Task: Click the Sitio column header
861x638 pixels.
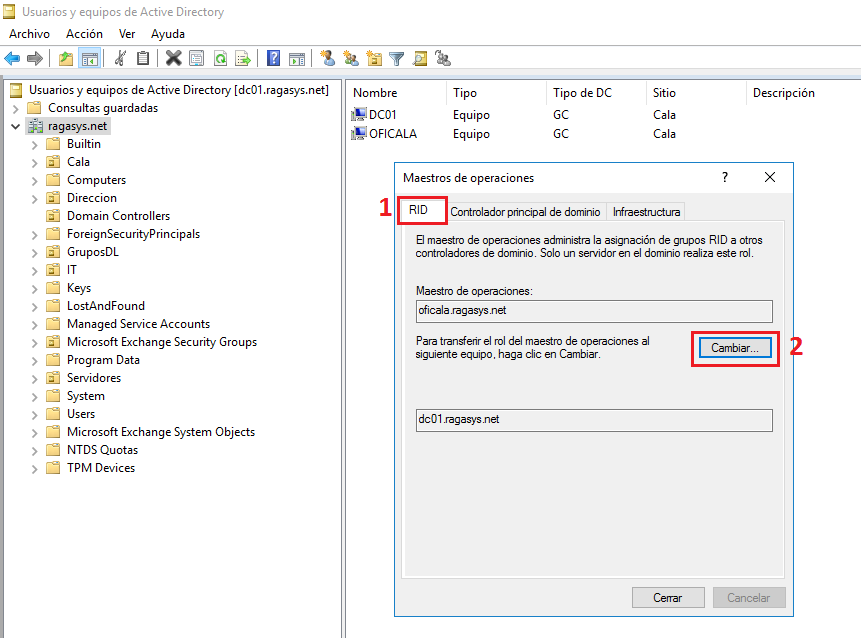Action: point(696,93)
